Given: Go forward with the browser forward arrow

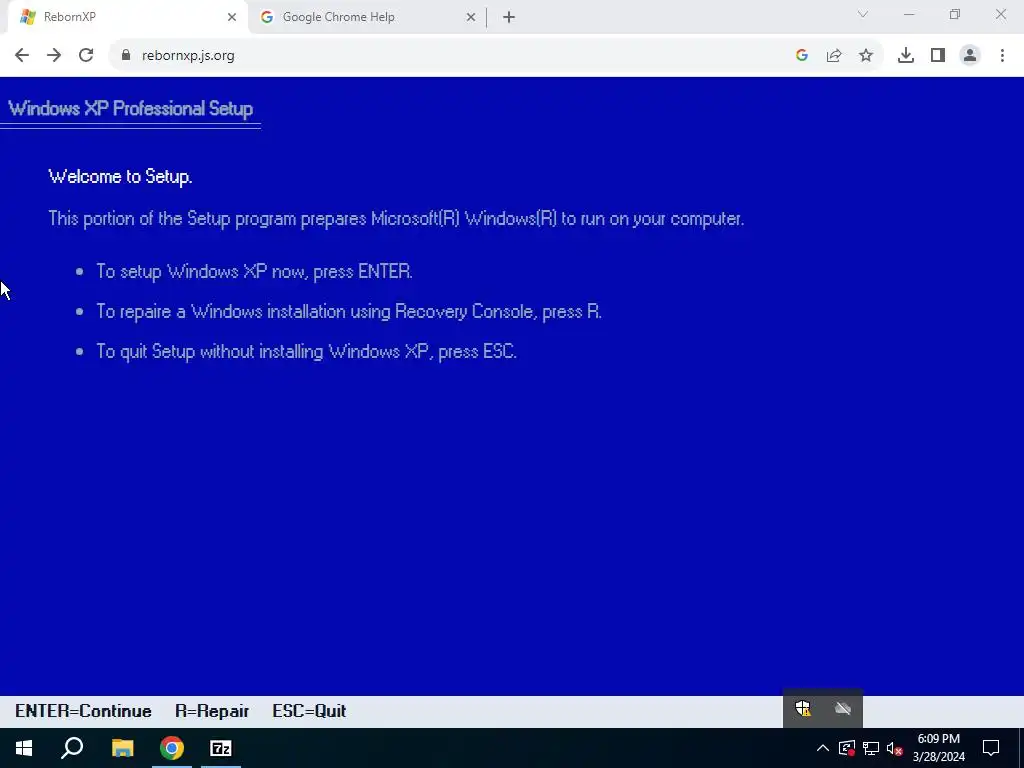Looking at the screenshot, I should click(x=54, y=56).
